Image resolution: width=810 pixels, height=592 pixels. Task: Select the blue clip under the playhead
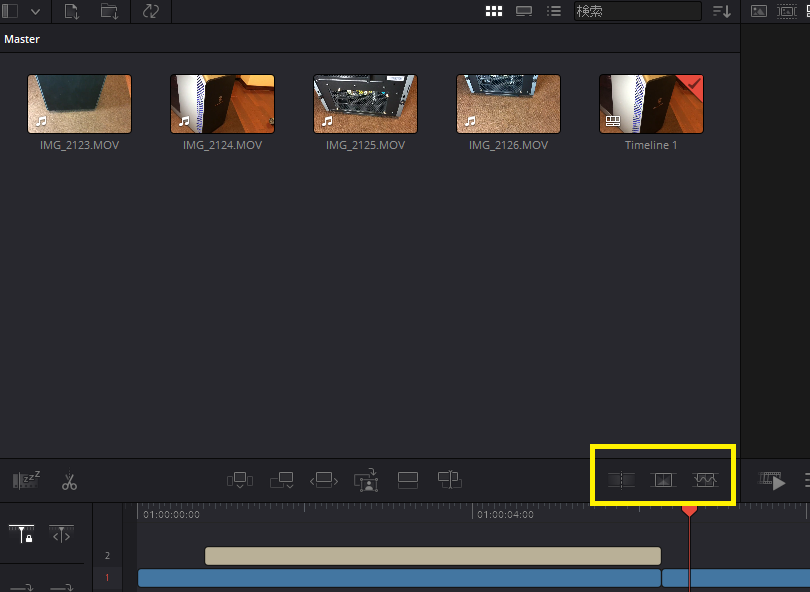pyautogui.click(x=736, y=578)
